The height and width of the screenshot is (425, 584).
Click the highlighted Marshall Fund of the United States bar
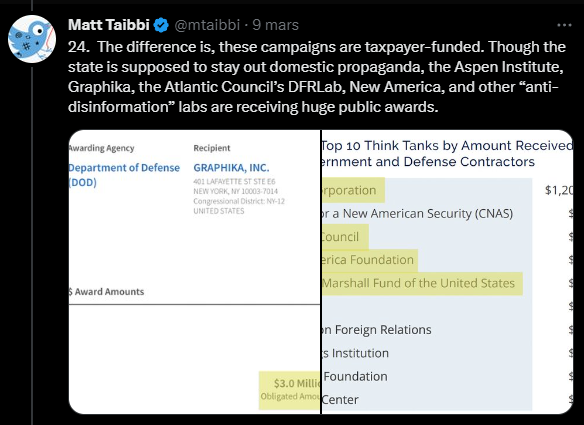pos(422,283)
